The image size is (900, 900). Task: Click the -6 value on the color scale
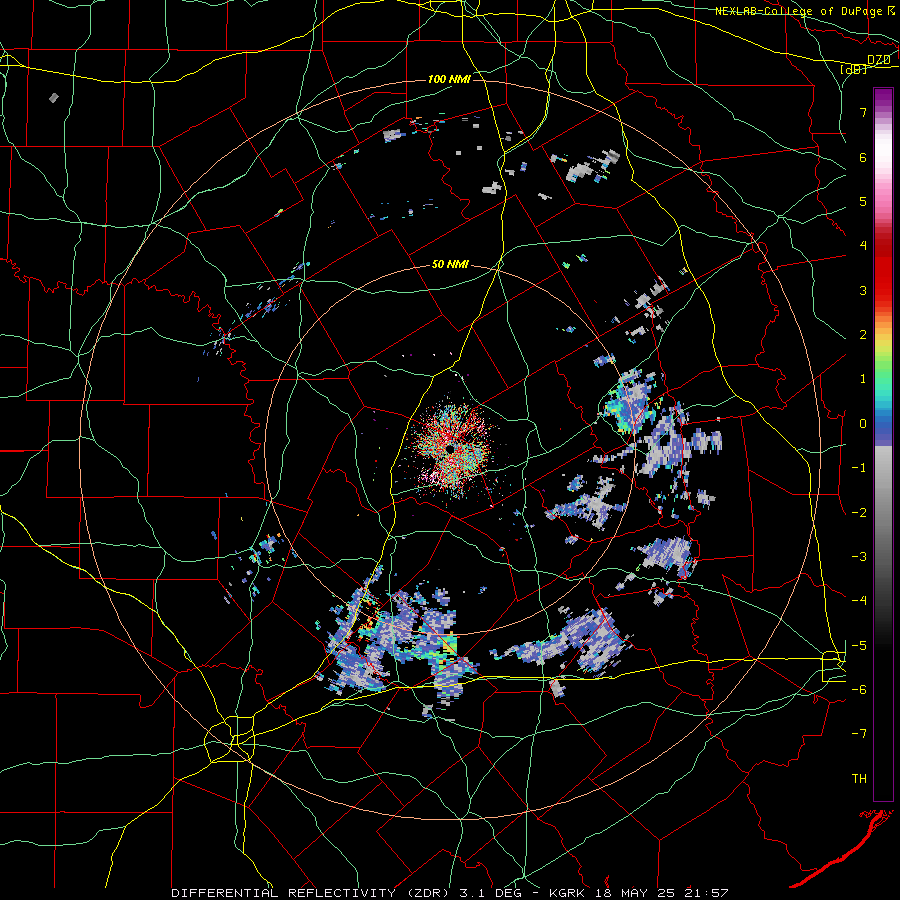(859, 690)
